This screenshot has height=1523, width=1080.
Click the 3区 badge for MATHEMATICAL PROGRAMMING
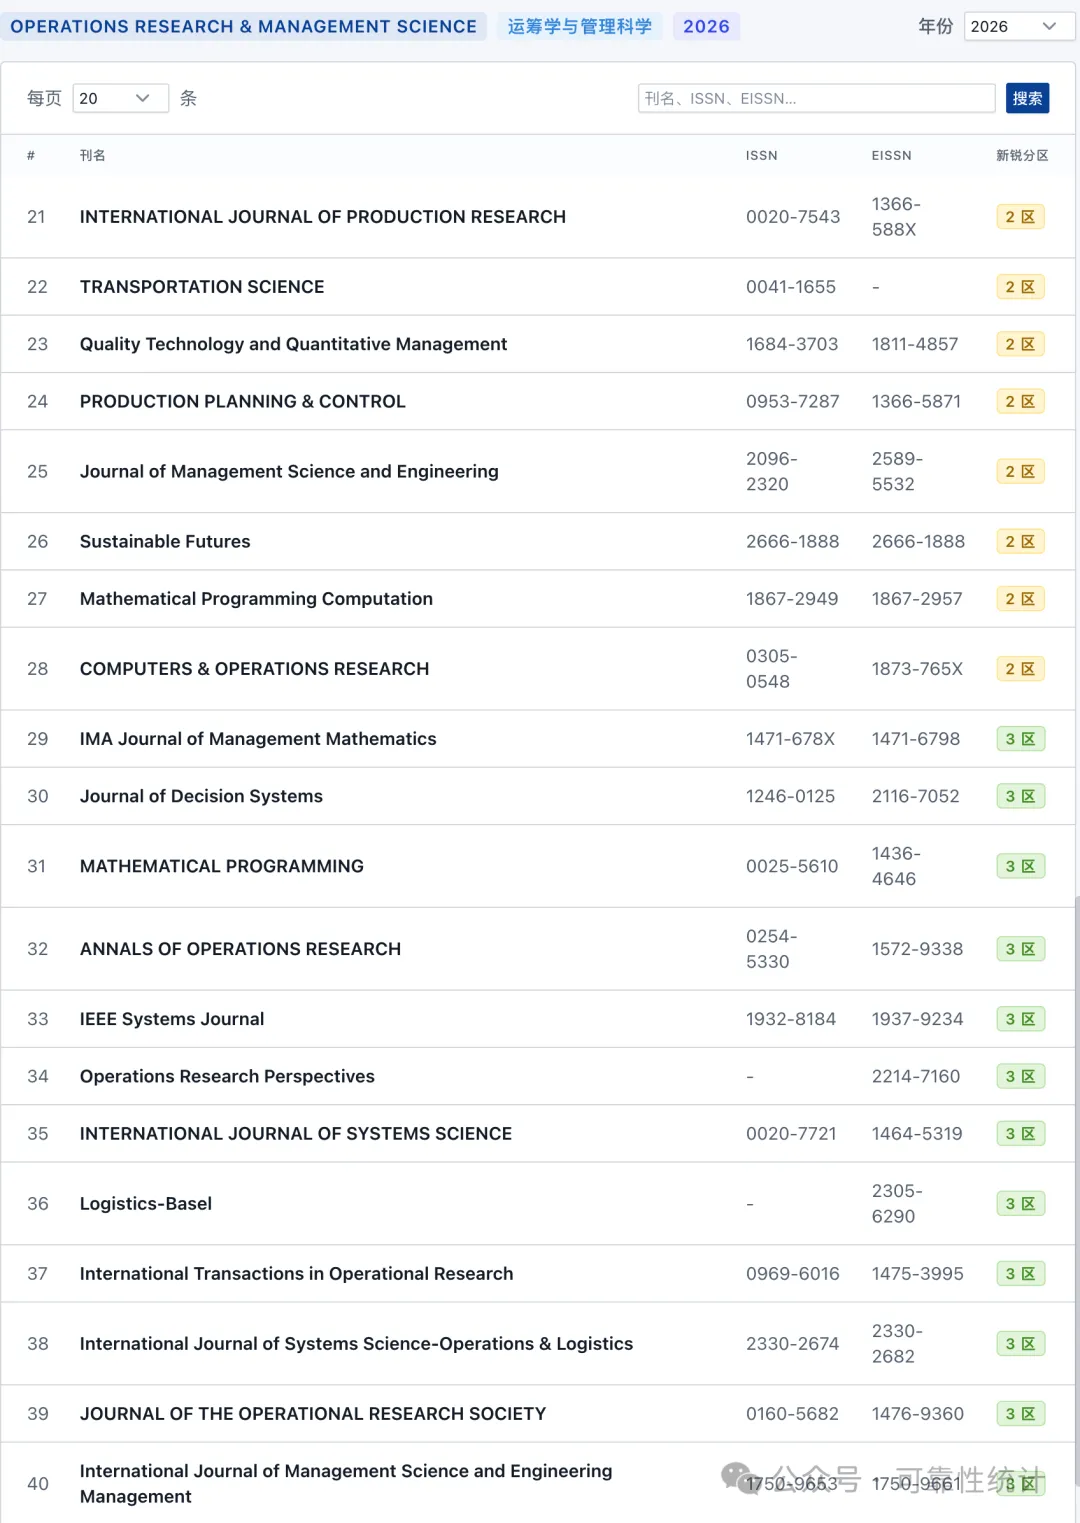point(1021,866)
